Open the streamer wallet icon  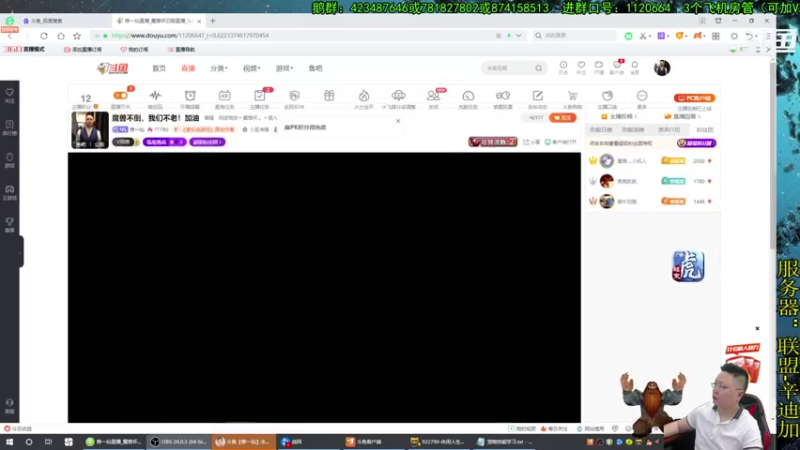tap(607, 98)
